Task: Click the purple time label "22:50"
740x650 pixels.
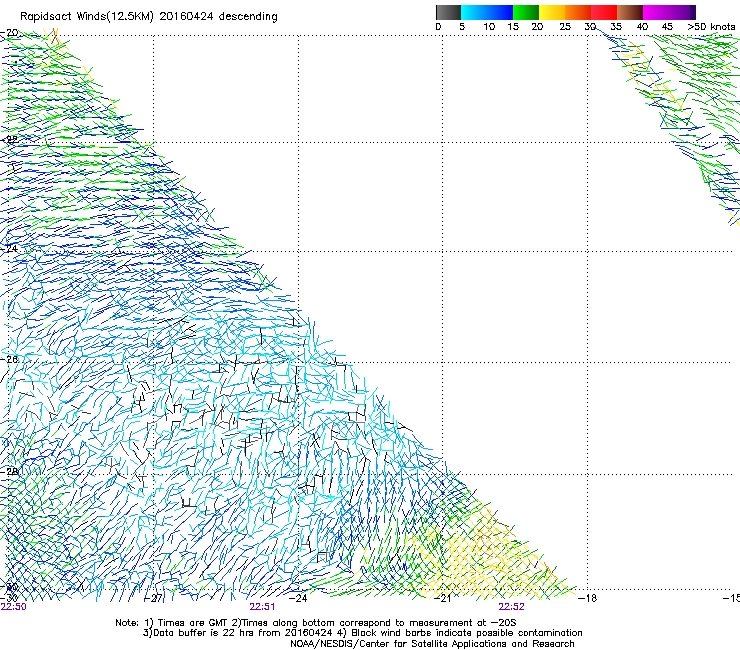Action: point(13,607)
